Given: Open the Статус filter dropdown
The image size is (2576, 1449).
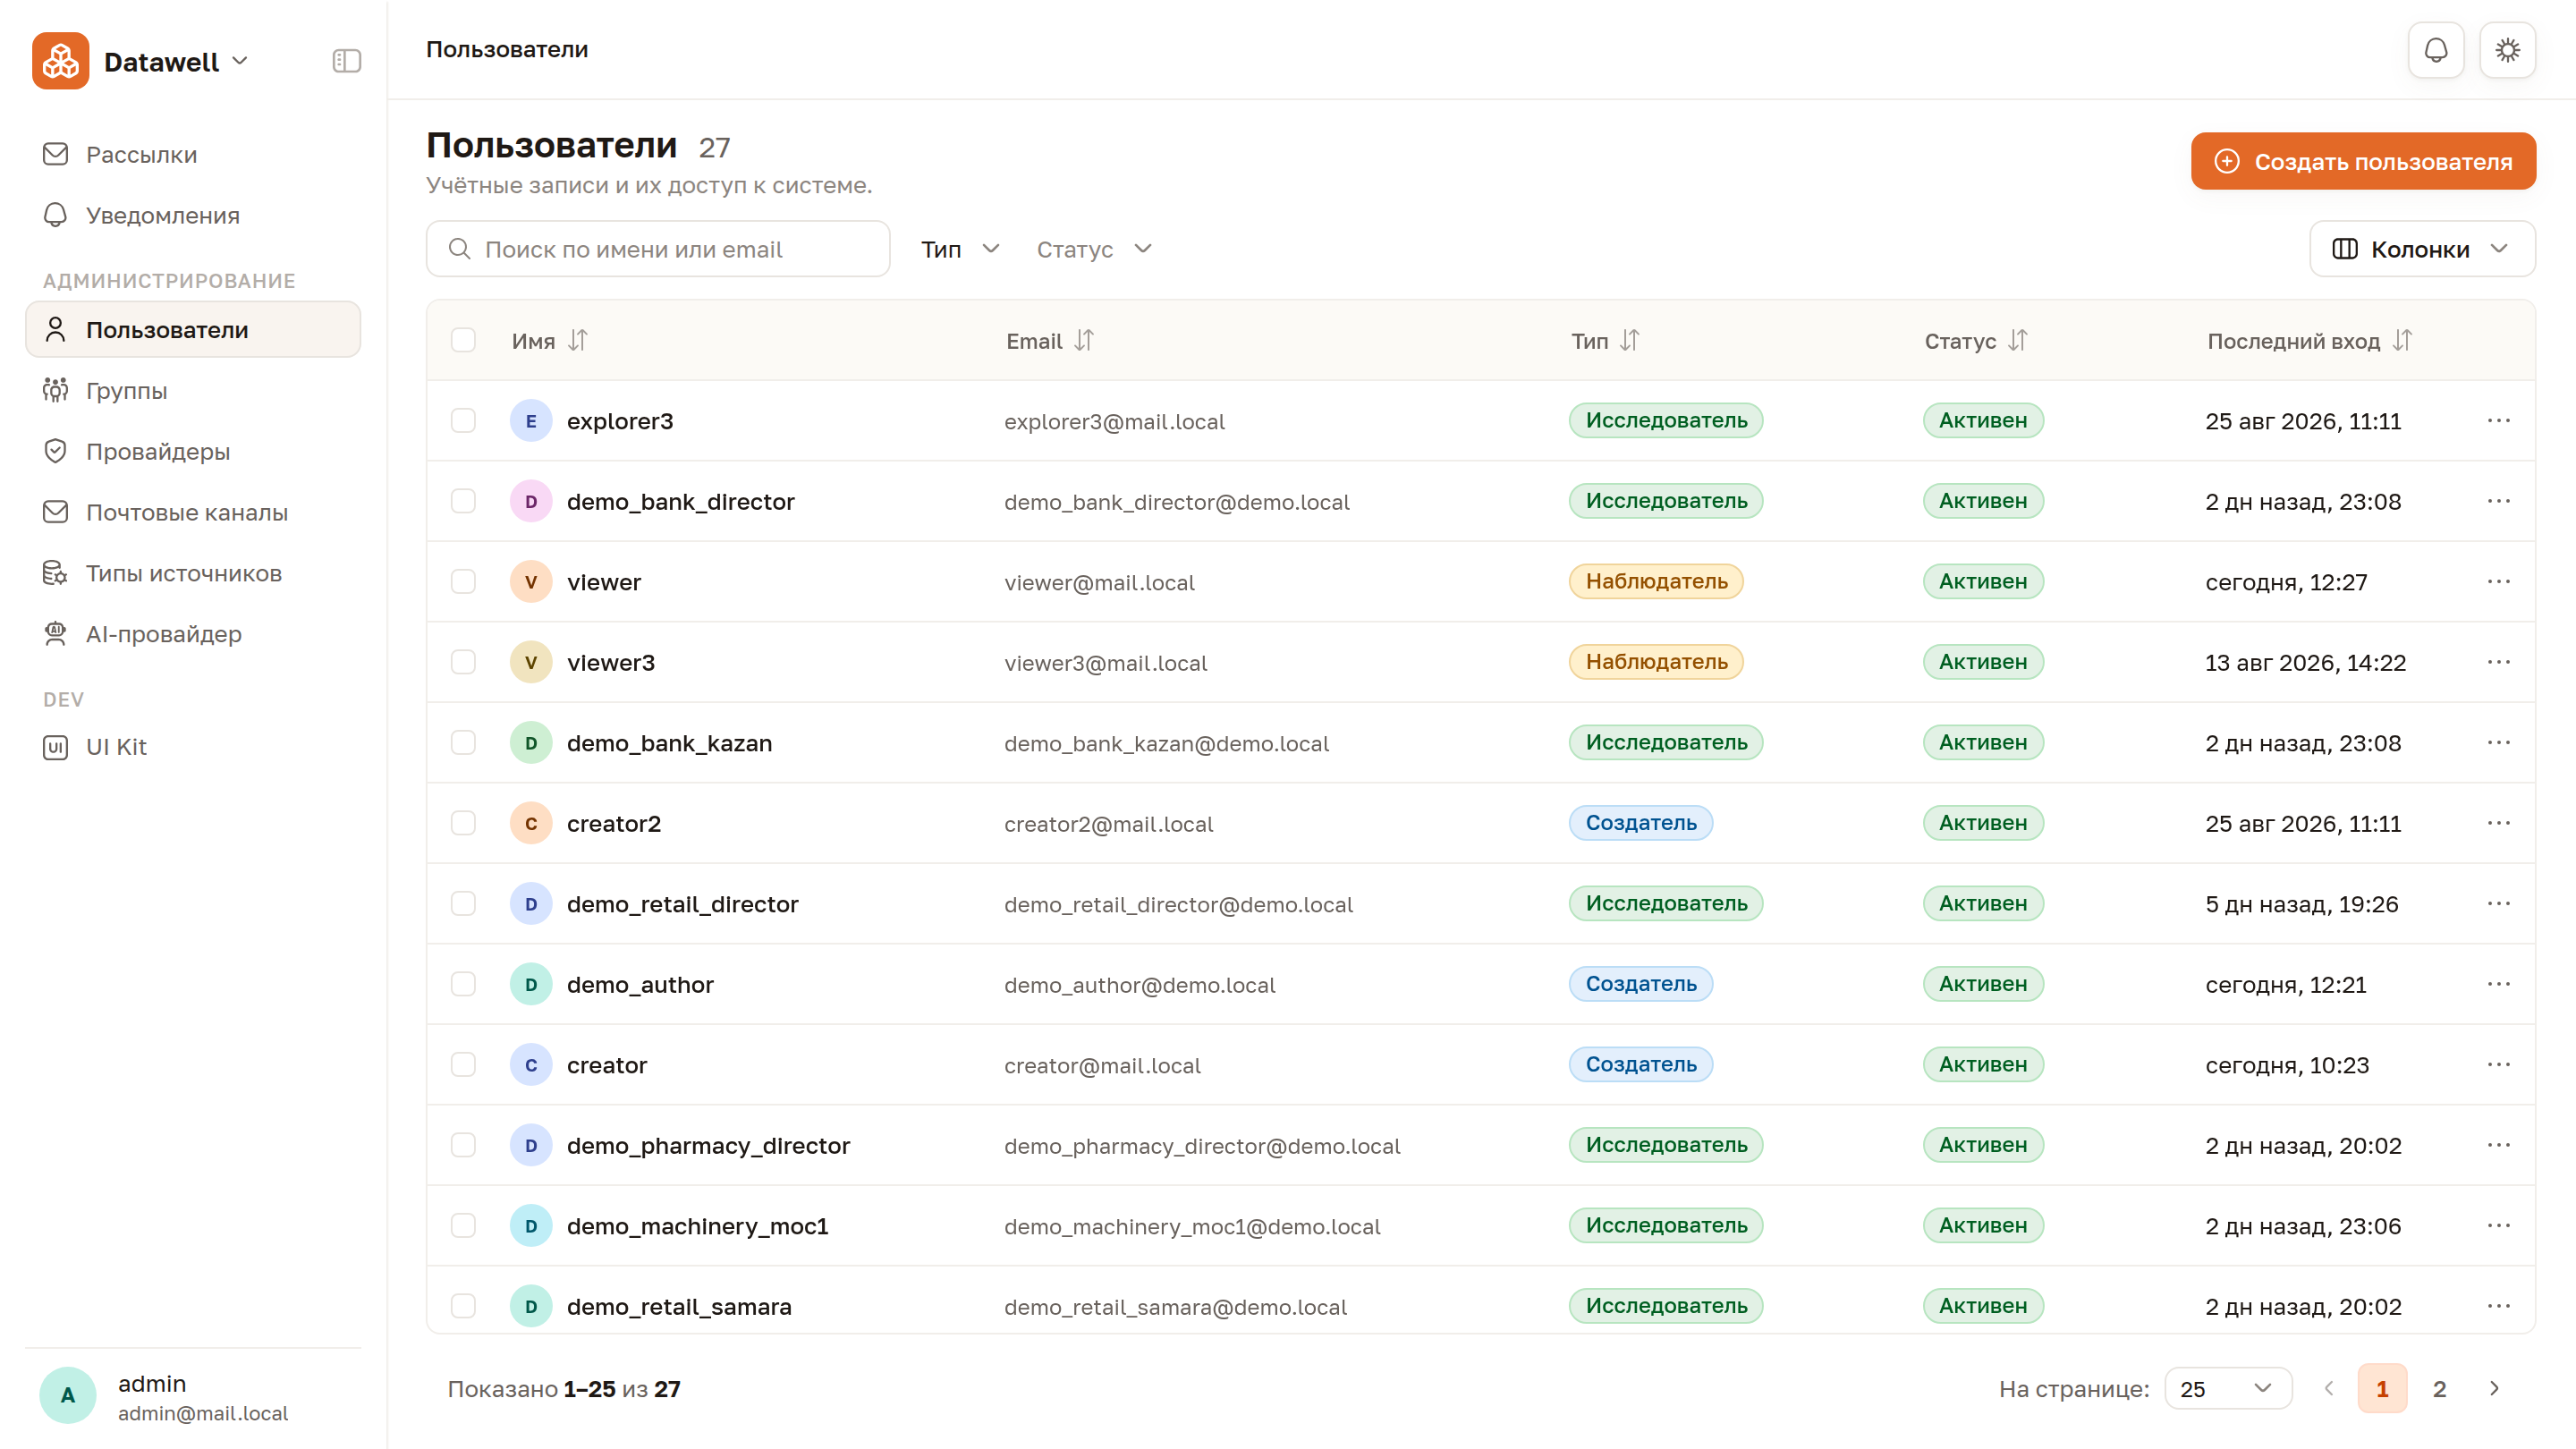Looking at the screenshot, I should coord(1094,249).
